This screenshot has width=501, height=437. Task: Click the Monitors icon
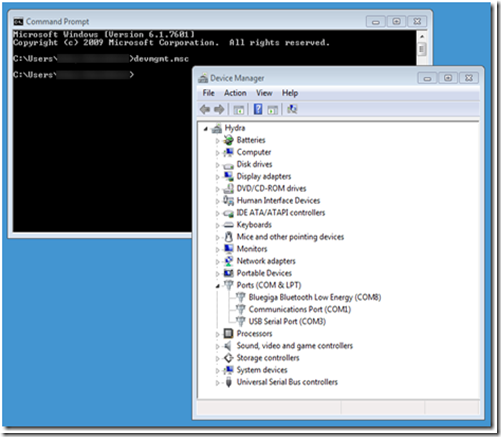228,249
